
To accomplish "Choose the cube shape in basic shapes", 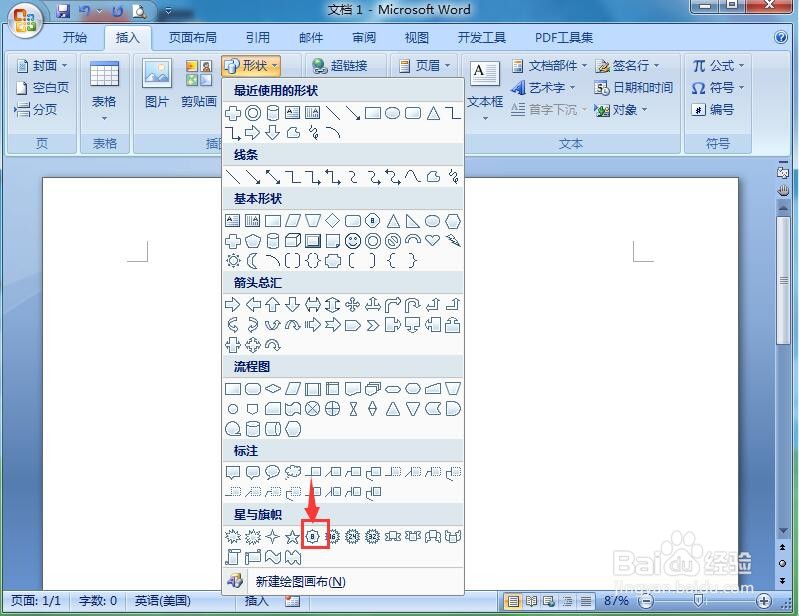I will click(x=292, y=240).
